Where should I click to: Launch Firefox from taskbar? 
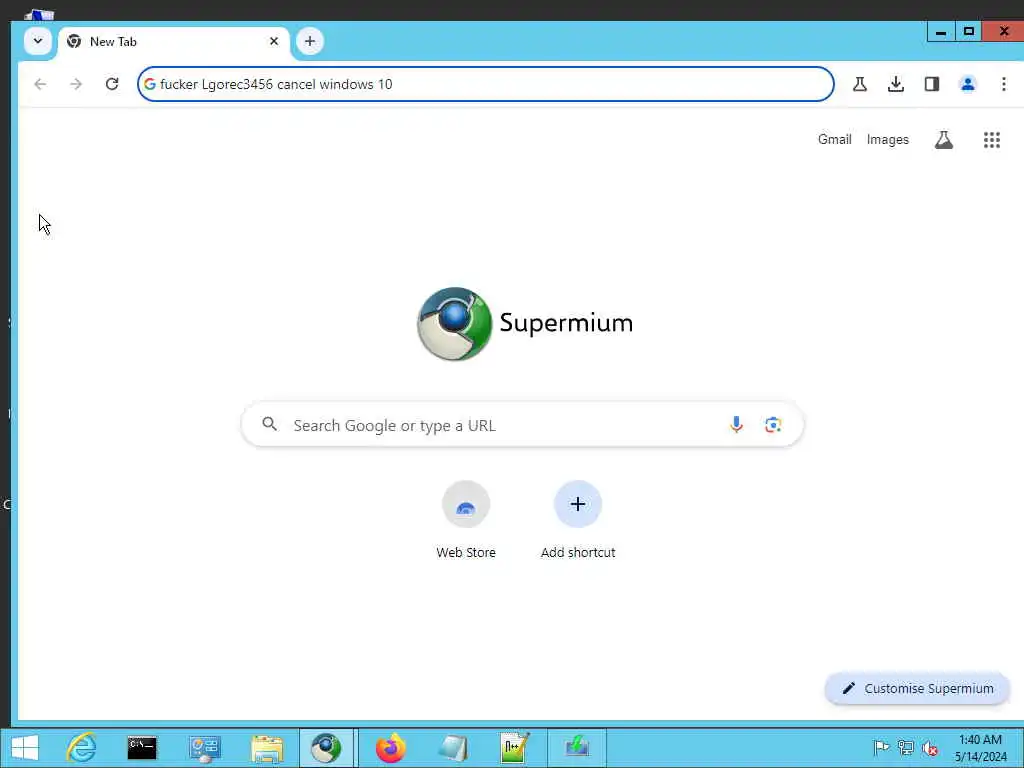tap(390, 748)
